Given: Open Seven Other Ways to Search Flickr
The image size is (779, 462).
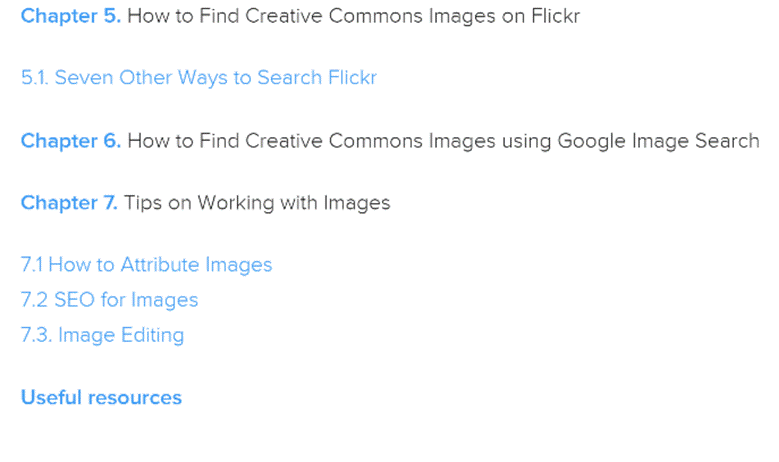Looking at the screenshot, I should [198, 78].
